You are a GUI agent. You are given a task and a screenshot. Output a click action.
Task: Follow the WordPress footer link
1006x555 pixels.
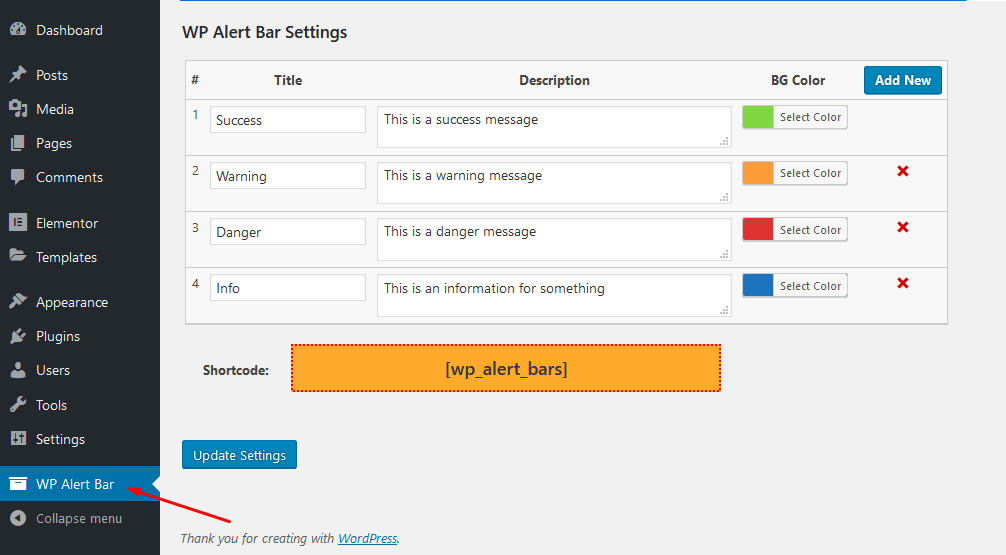pos(368,538)
